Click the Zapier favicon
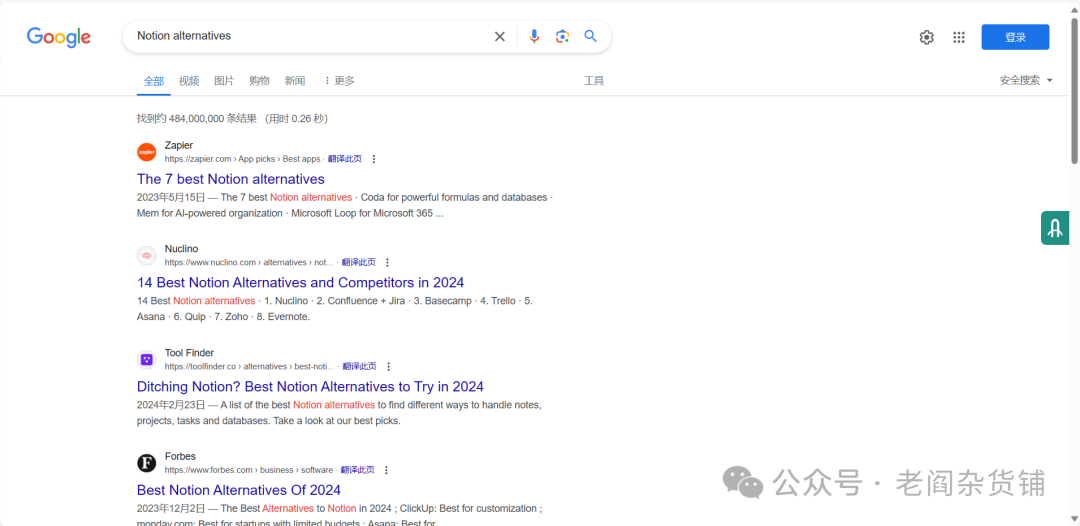Viewport: 1080px width, 526px height. coord(147,152)
